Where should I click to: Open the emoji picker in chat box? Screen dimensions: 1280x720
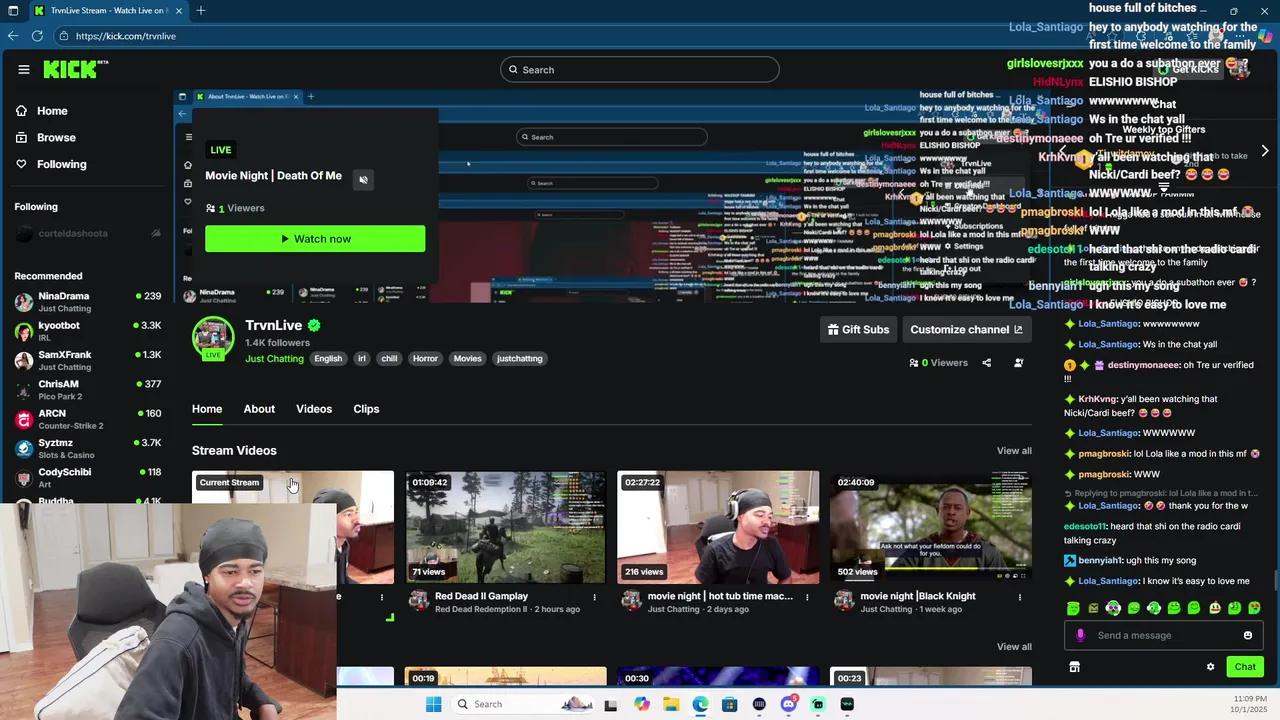(x=1248, y=635)
